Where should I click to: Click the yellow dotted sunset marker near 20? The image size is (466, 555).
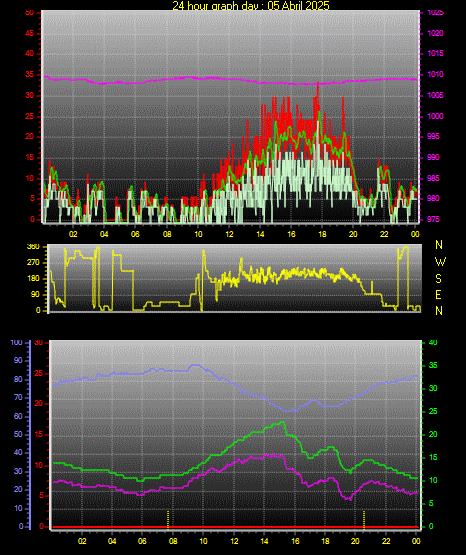tap(364, 520)
